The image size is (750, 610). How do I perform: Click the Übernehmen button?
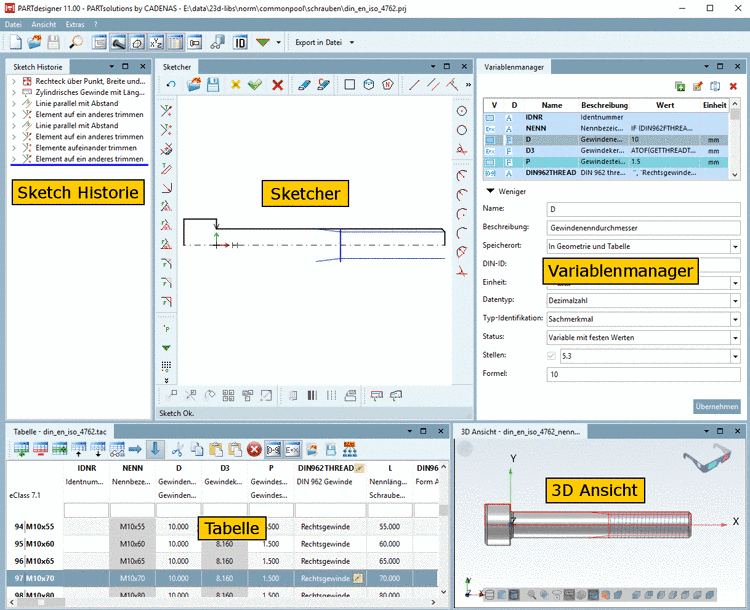pos(717,407)
